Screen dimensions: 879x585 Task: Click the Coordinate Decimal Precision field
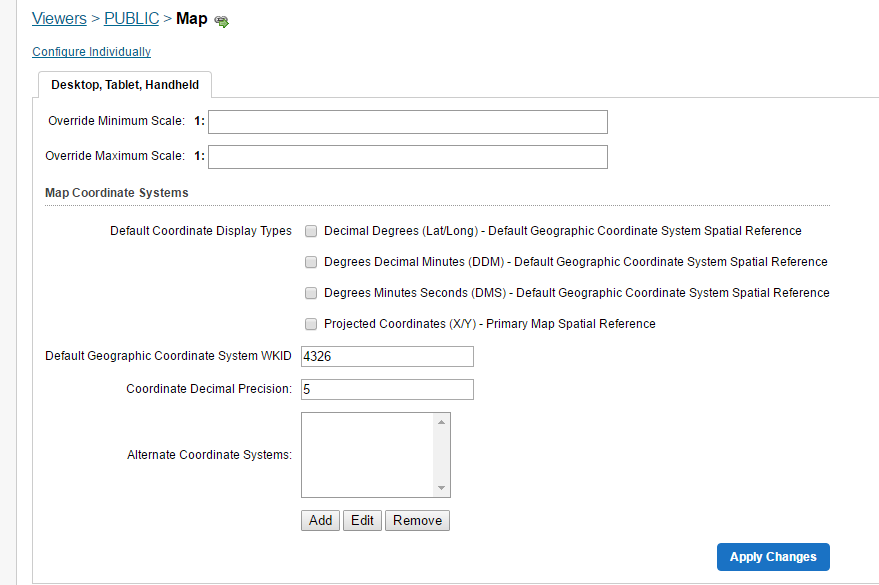coord(387,389)
